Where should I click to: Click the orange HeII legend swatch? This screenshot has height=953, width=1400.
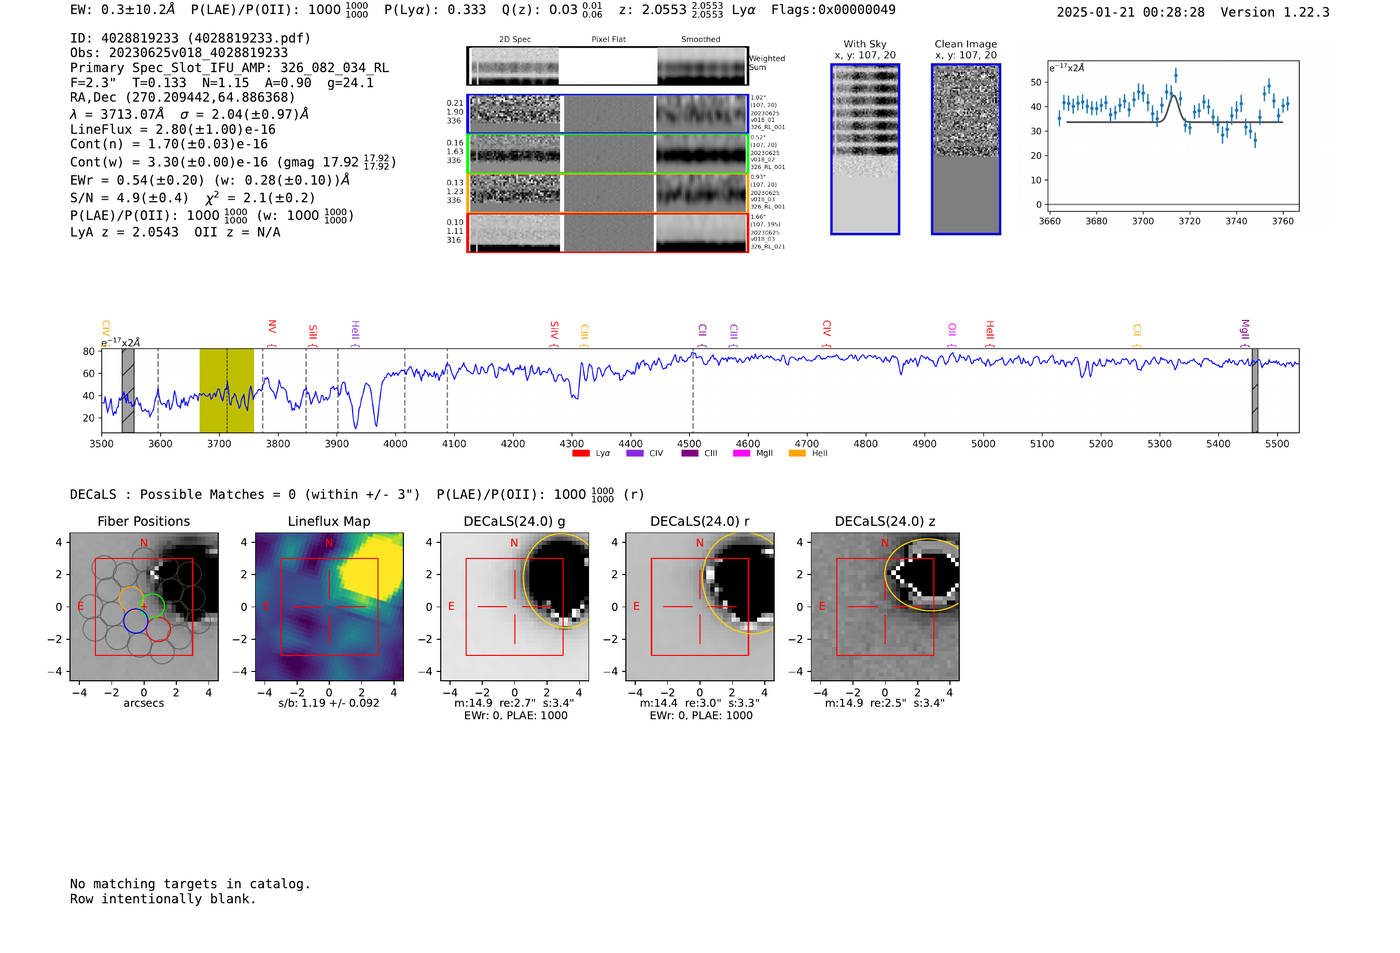click(x=797, y=453)
